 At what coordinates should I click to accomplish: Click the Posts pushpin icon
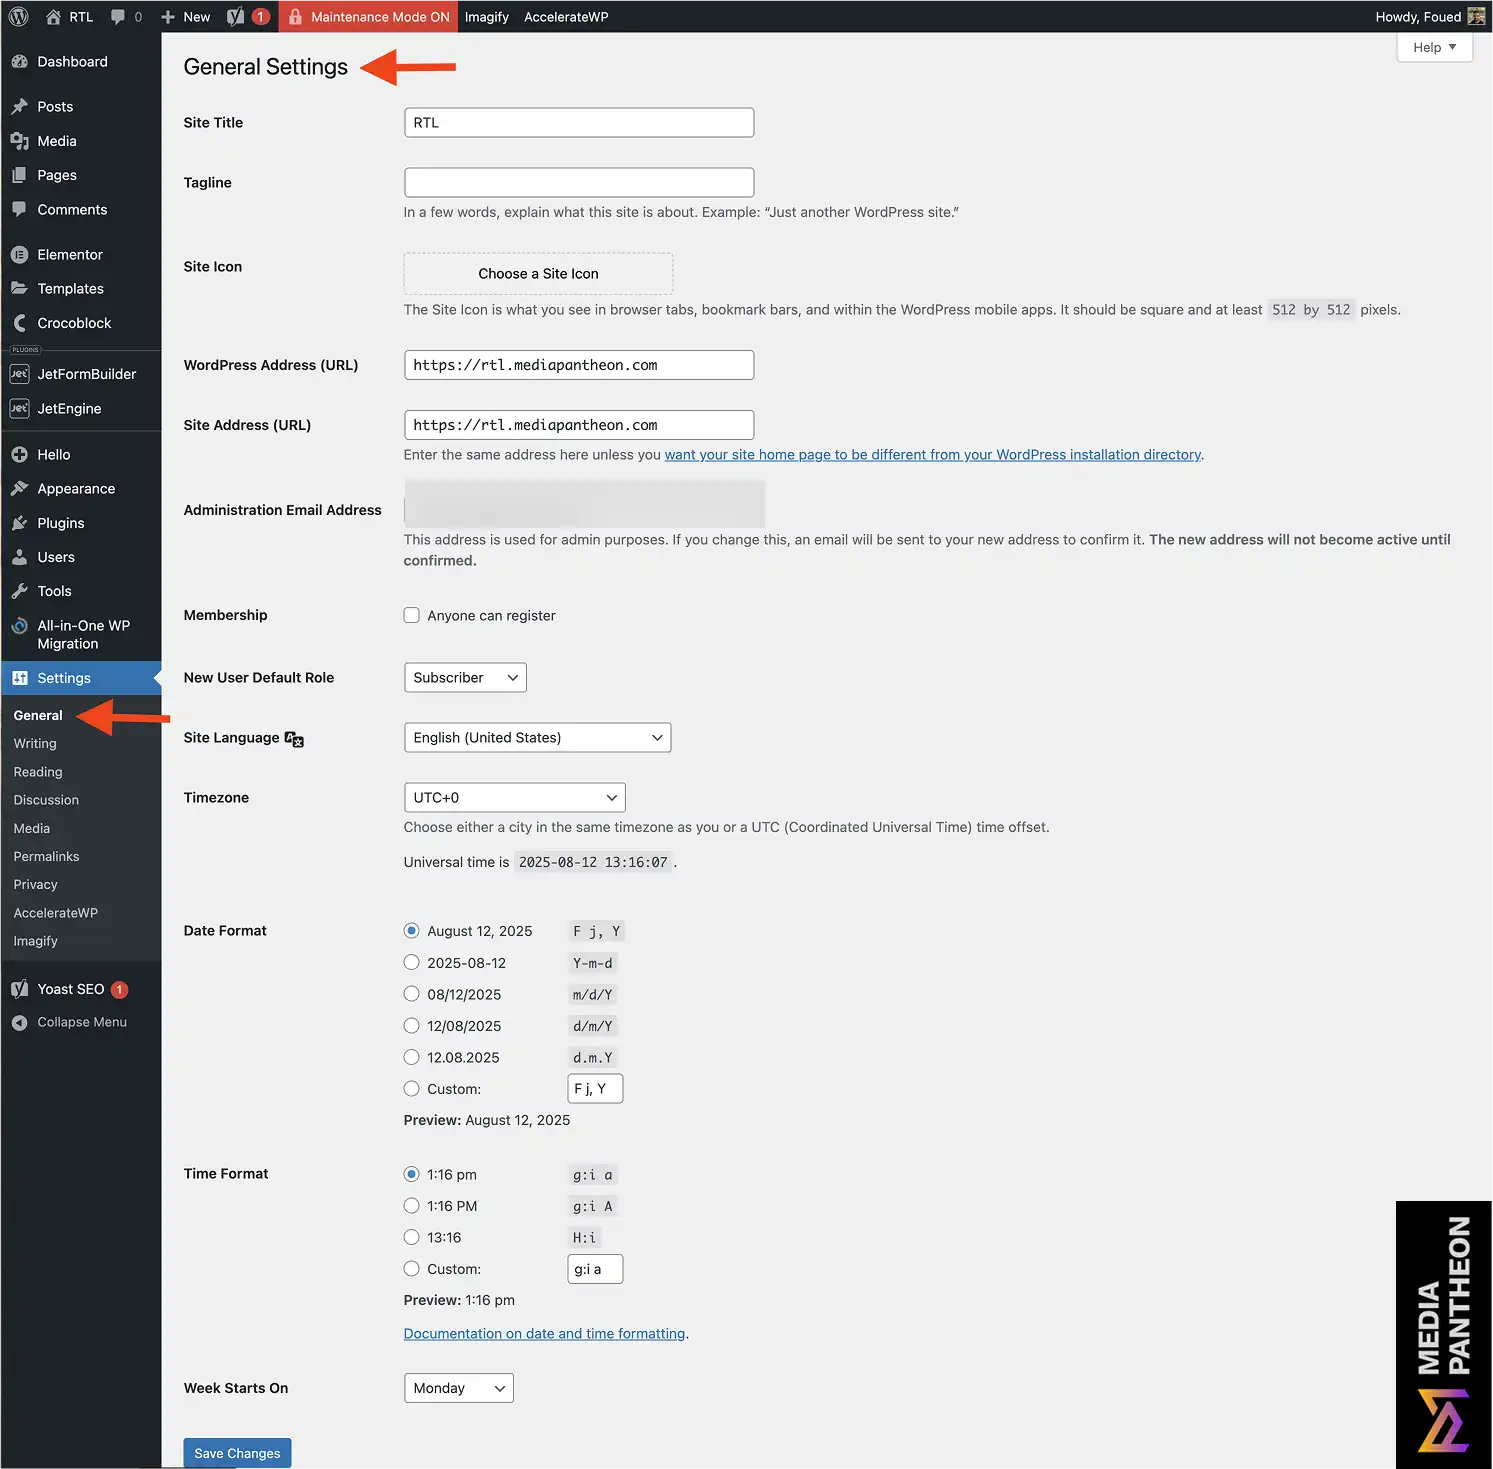19,106
